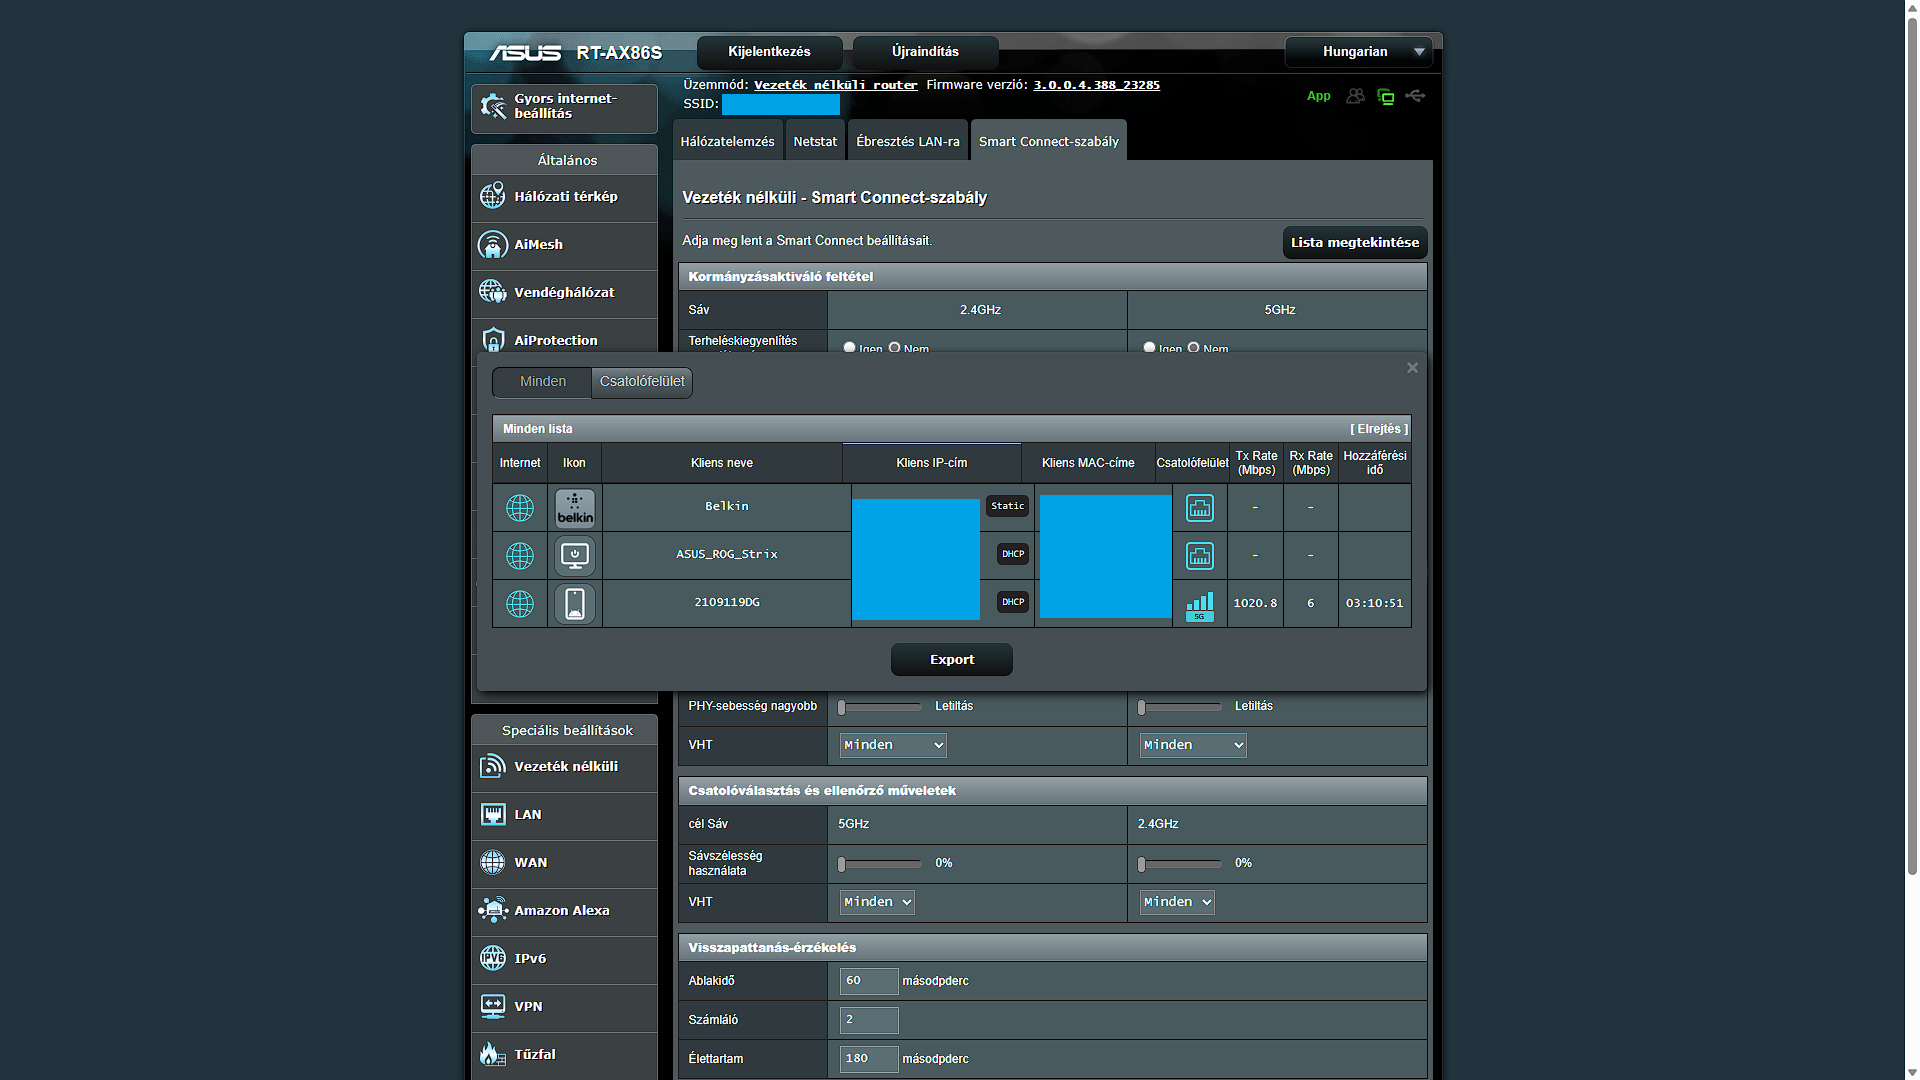Open the Hungarian language dropdown

coord(1358,52)
